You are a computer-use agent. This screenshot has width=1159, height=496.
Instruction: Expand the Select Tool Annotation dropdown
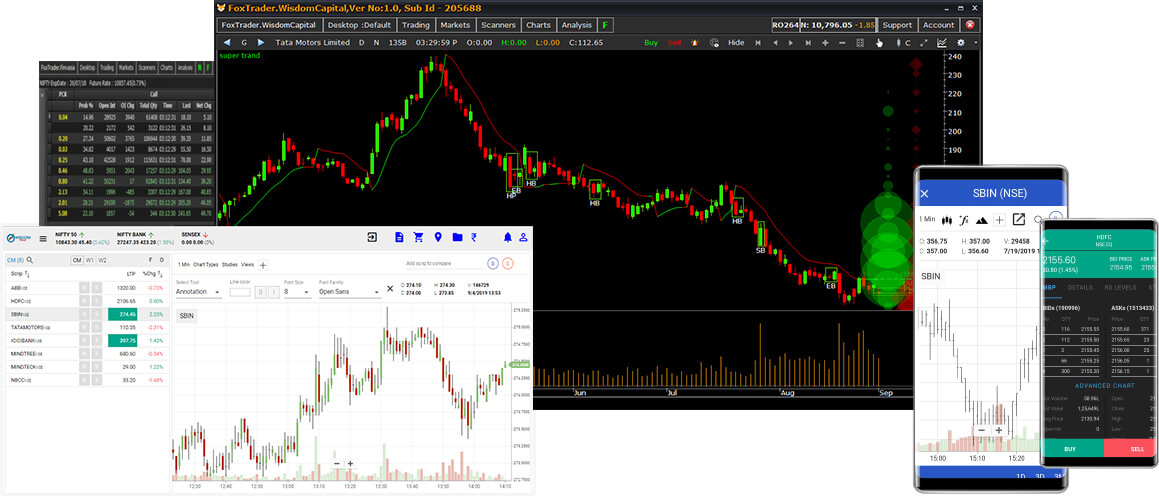(x=199, y=292)
